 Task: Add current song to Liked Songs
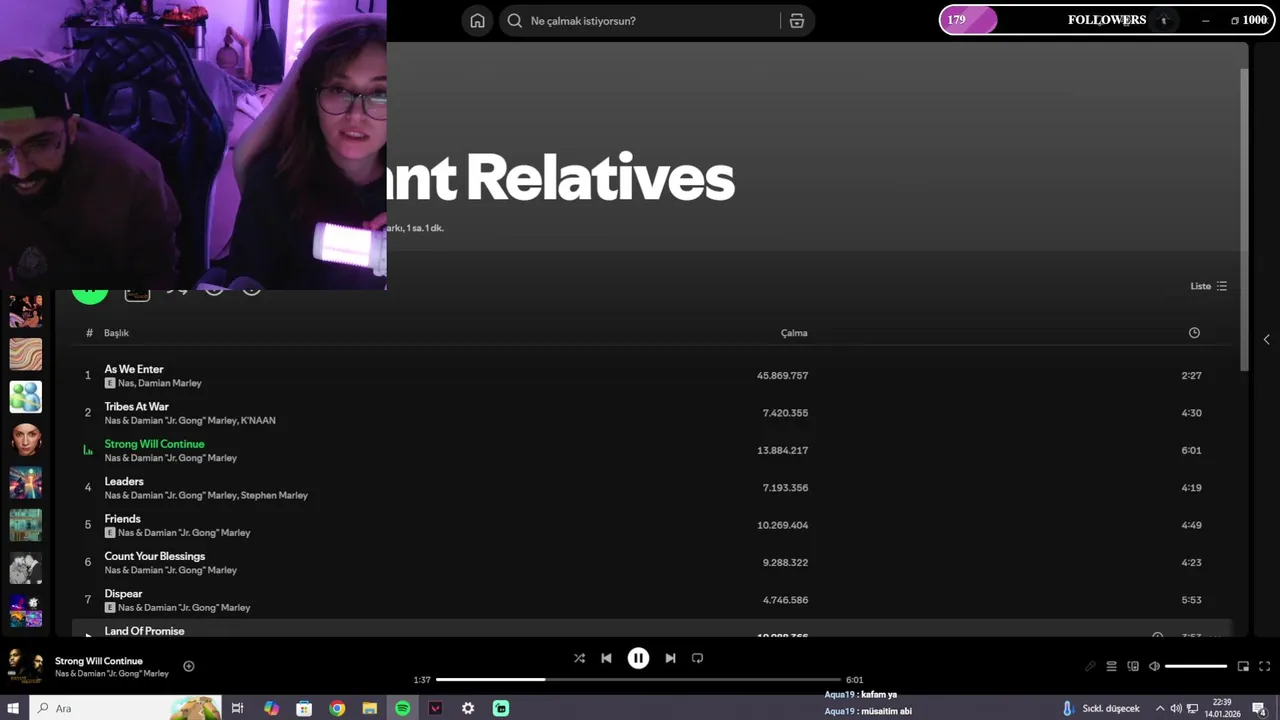pyautogui.click(x=189, y=666)
